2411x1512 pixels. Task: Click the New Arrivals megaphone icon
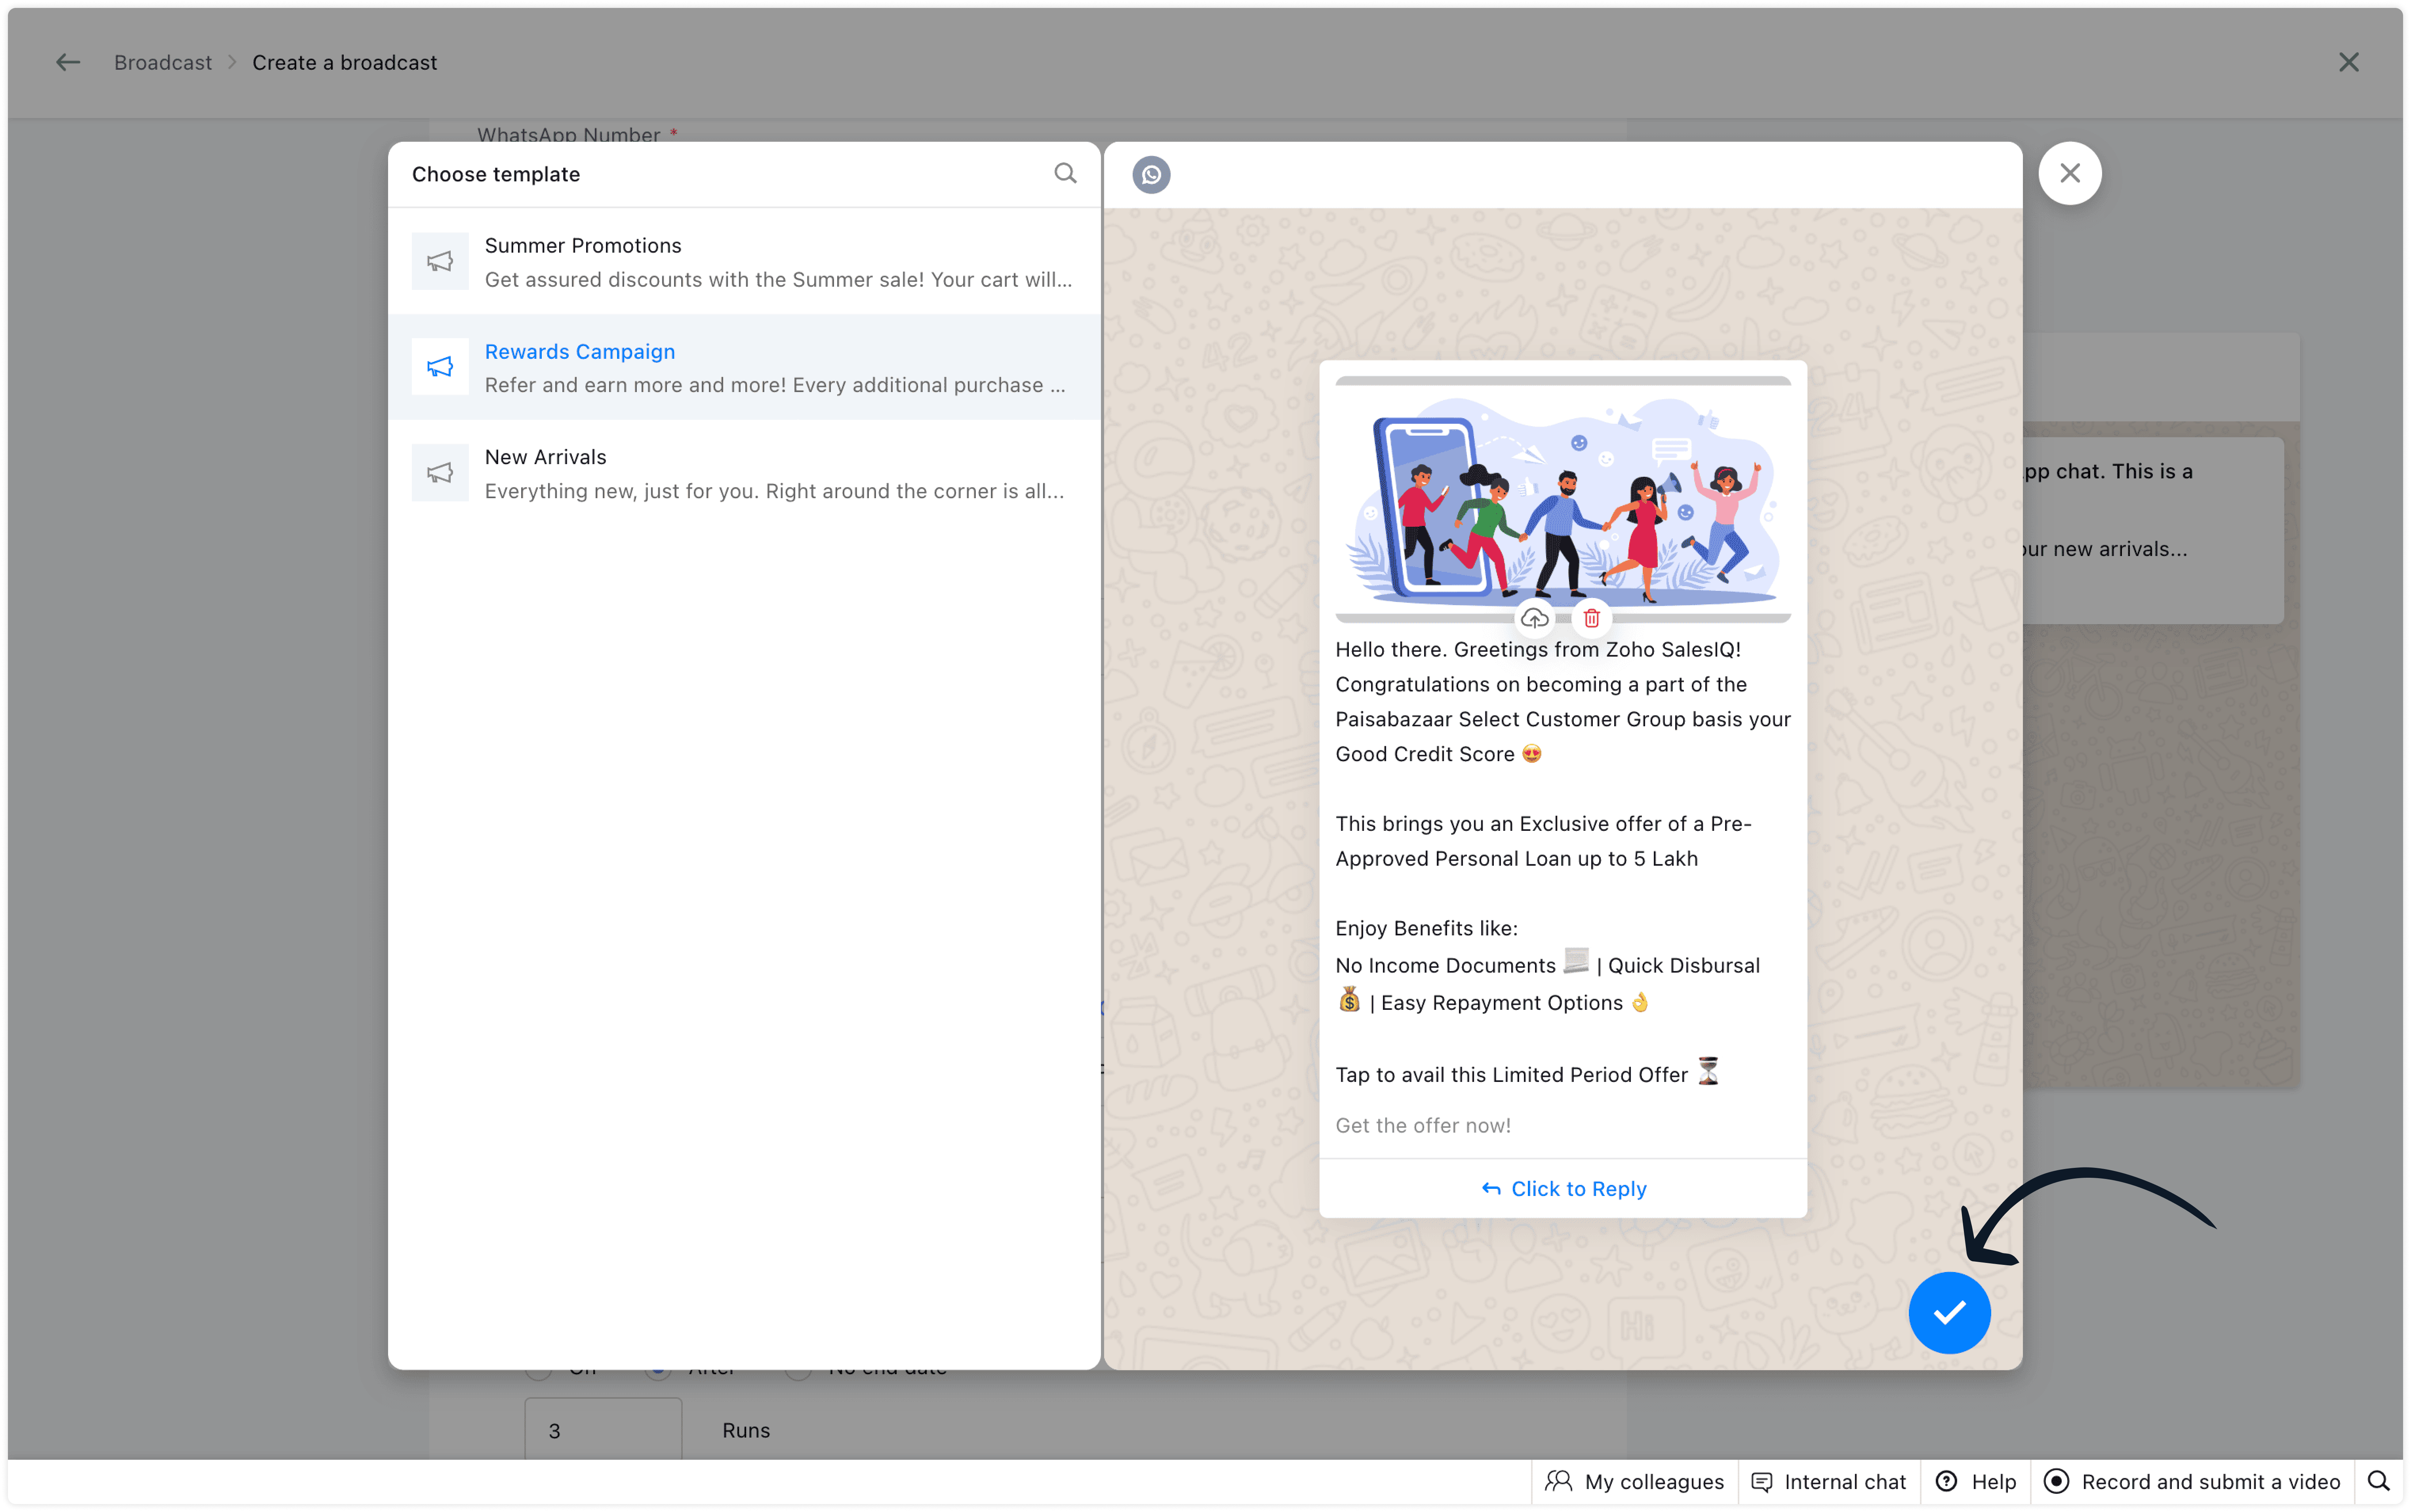440,473
